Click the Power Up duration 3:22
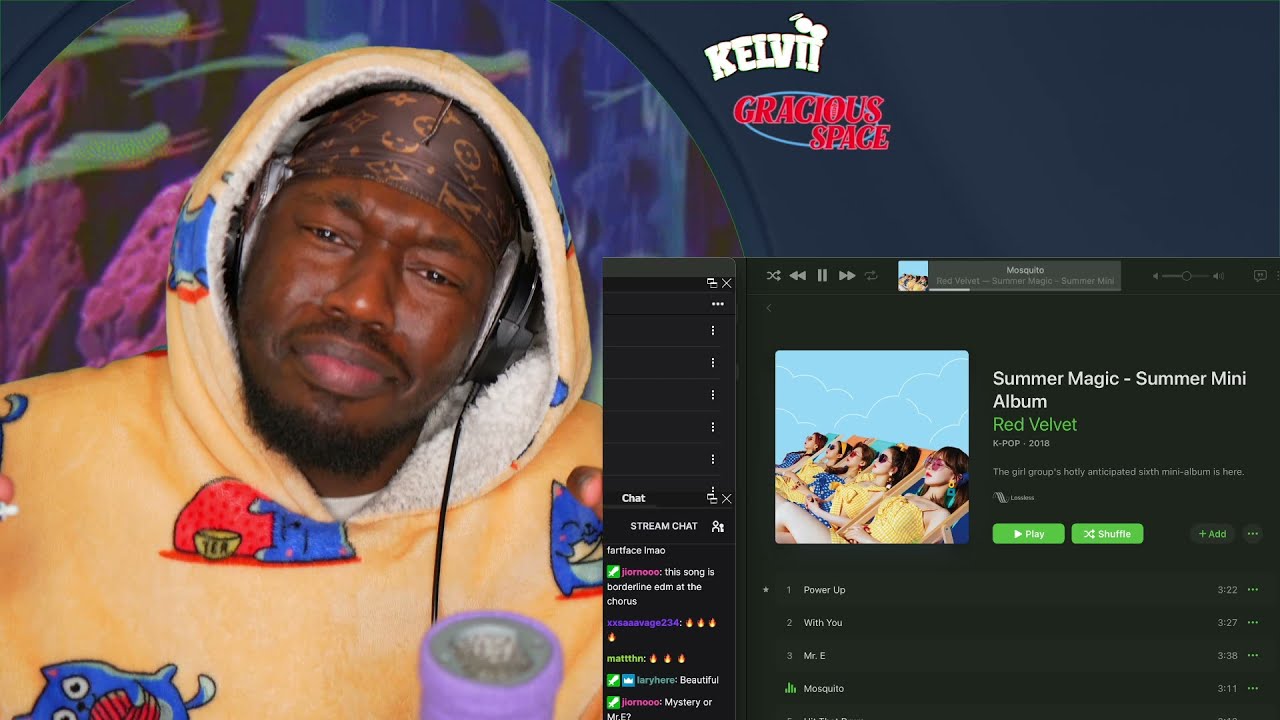1280x720 pixels. (x=1227, y=590)
